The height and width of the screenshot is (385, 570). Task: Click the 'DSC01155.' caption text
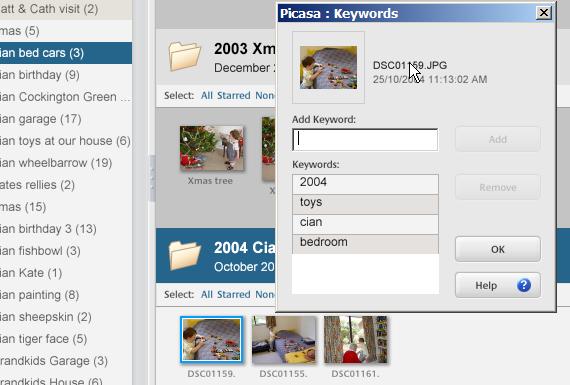[284, 374]
